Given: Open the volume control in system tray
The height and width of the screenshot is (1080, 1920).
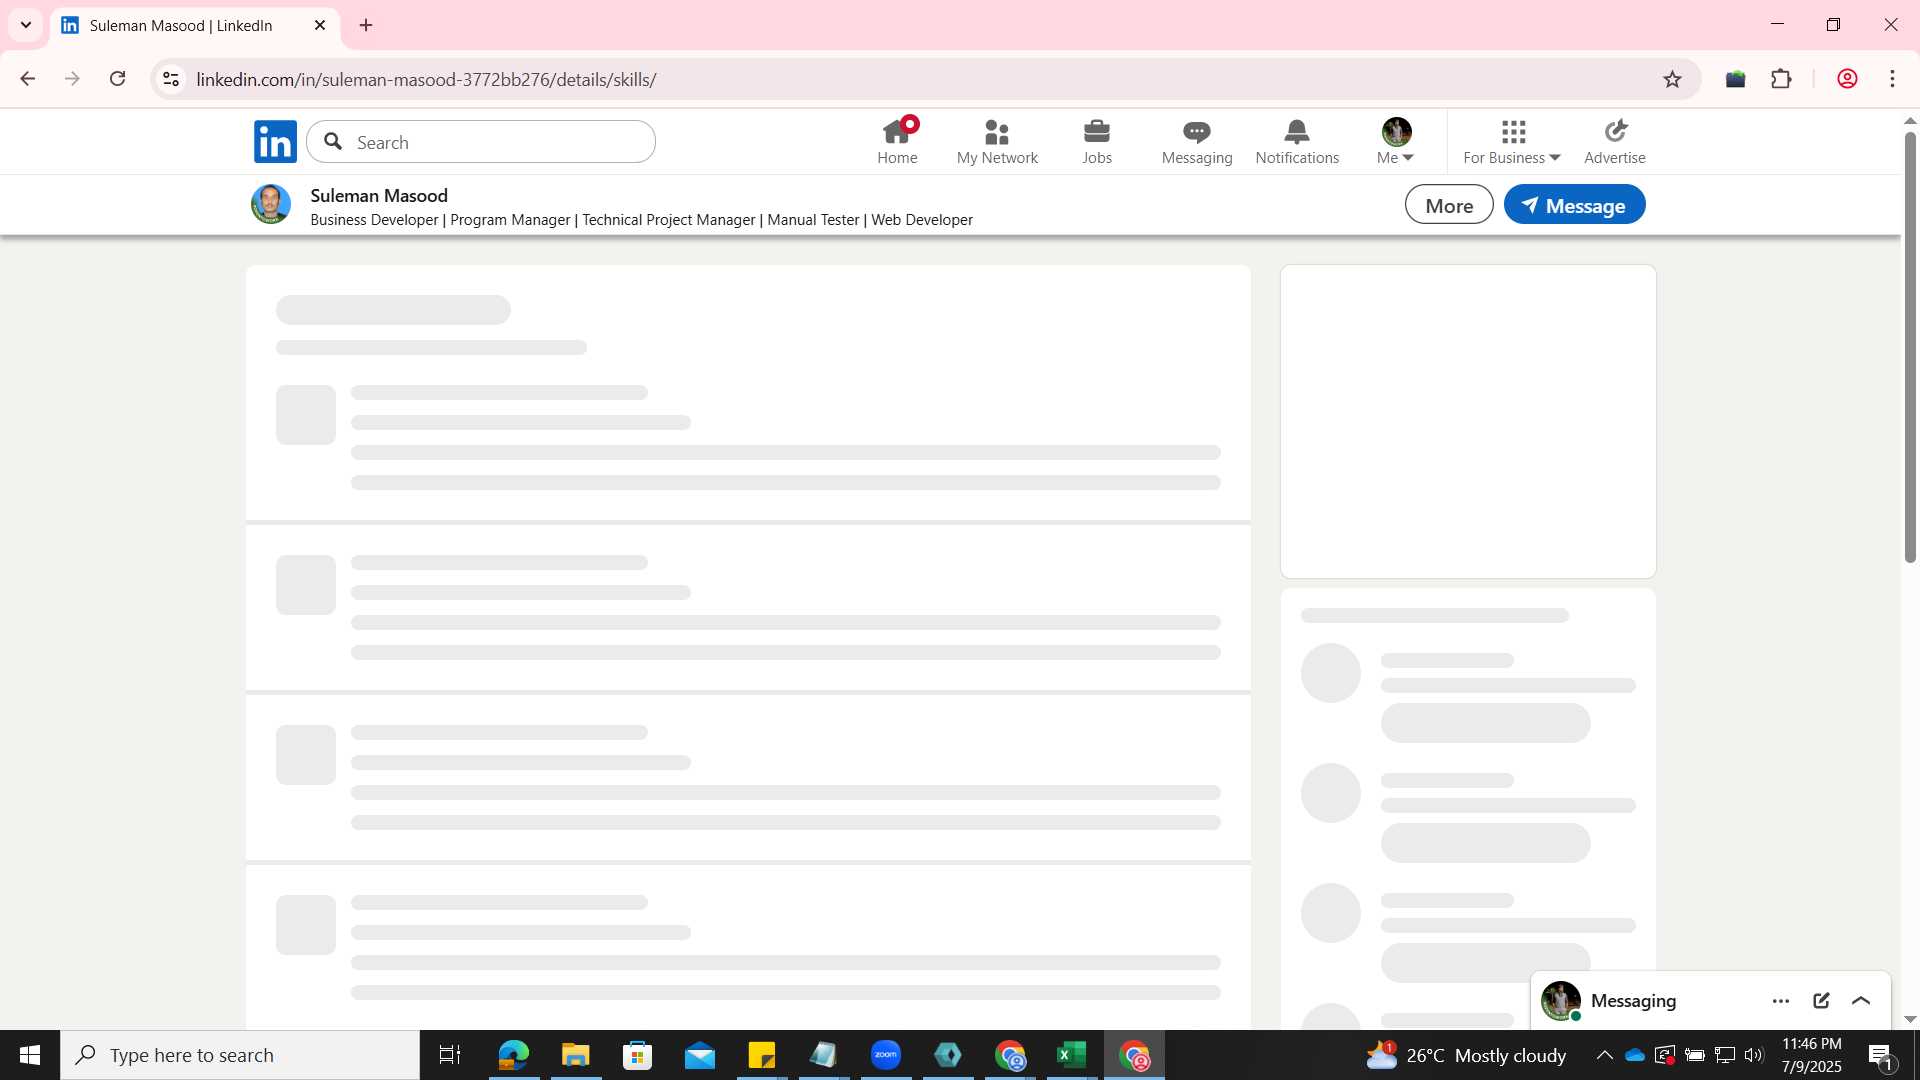Looking at the screenshot, I should pyautogui.click(x=1754, y=1055).
